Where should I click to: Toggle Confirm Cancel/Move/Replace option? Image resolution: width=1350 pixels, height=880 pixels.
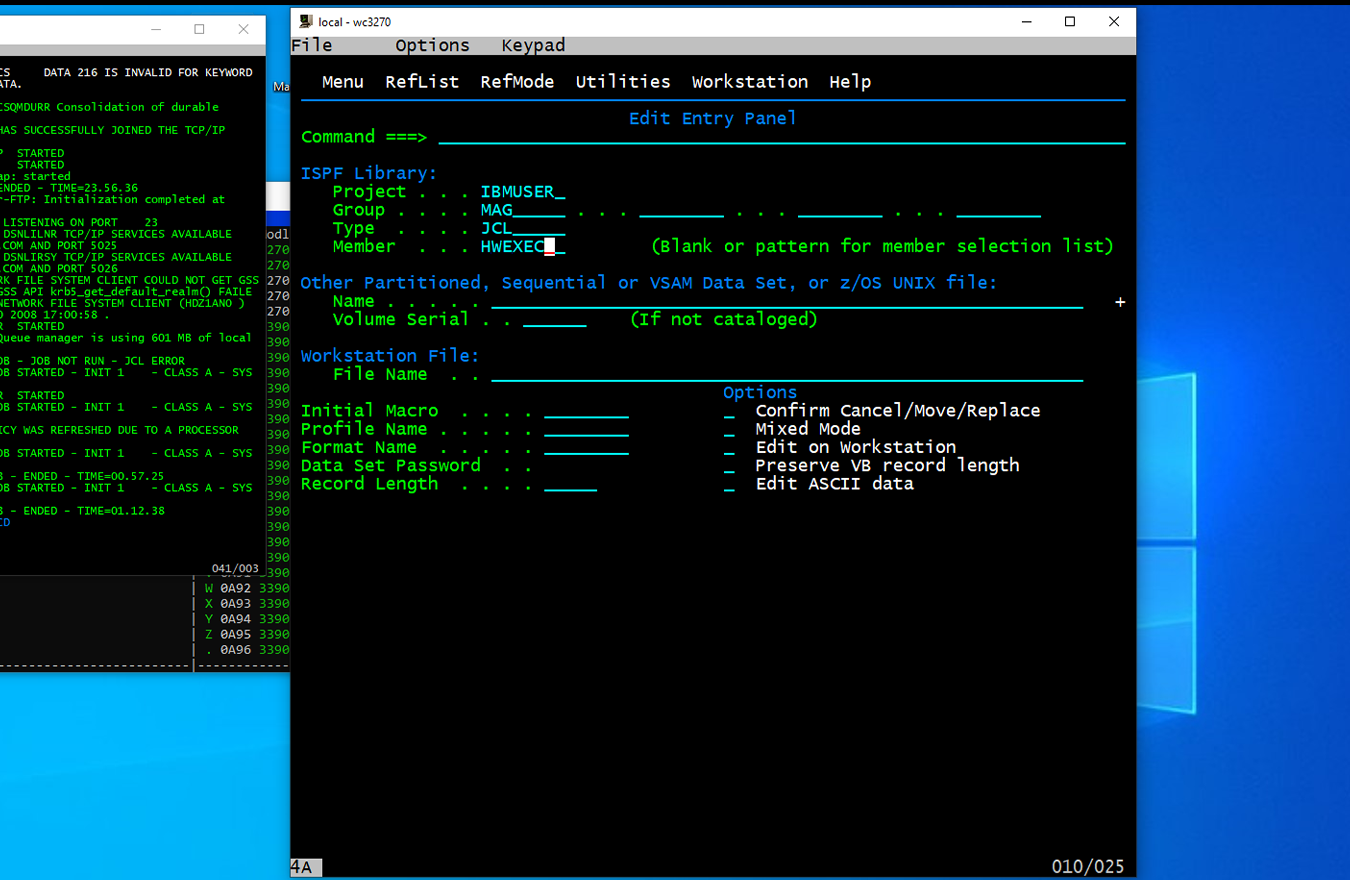(x=730, y=411)
